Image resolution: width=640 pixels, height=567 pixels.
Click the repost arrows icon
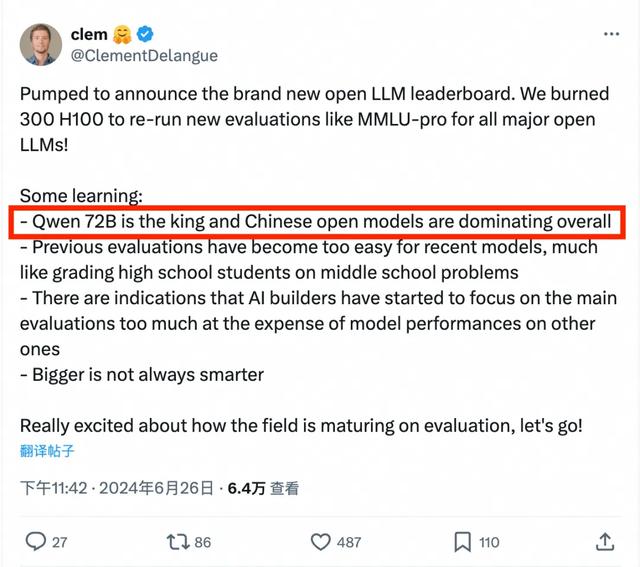click(x=178, y=542)
